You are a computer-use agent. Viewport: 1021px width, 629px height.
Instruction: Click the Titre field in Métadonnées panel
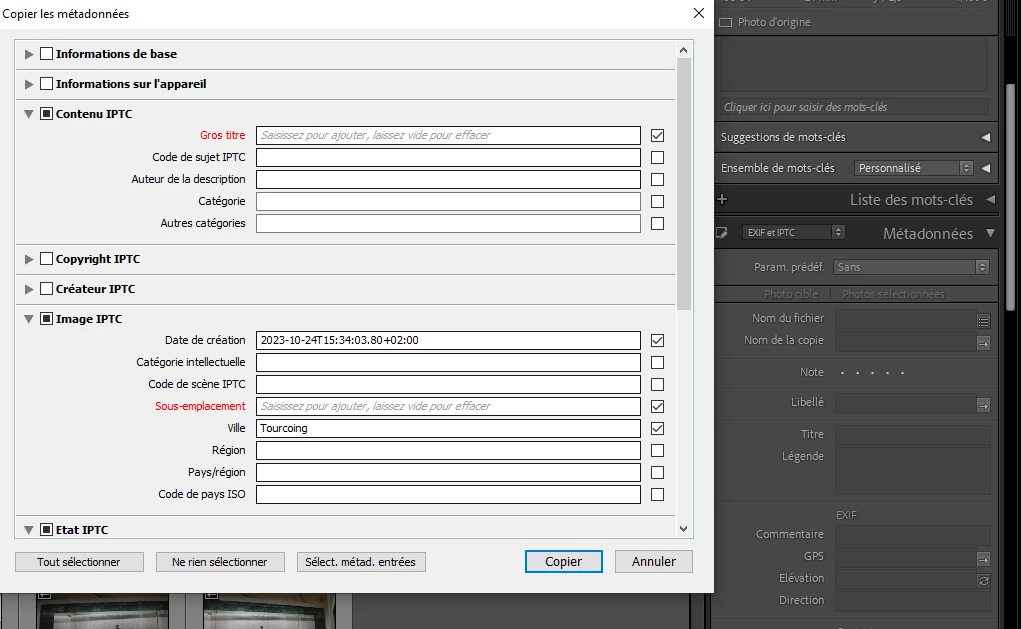click(x=913, y=434)
